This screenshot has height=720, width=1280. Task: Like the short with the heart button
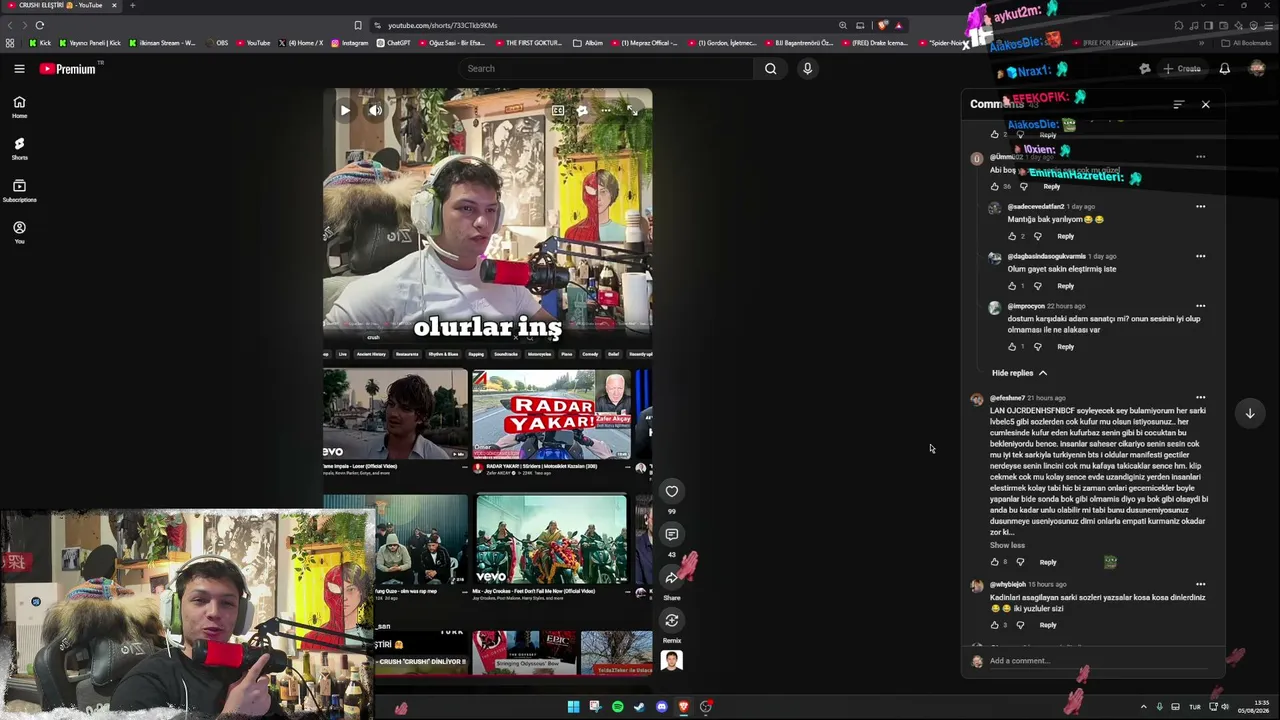[x=672, y=491]
